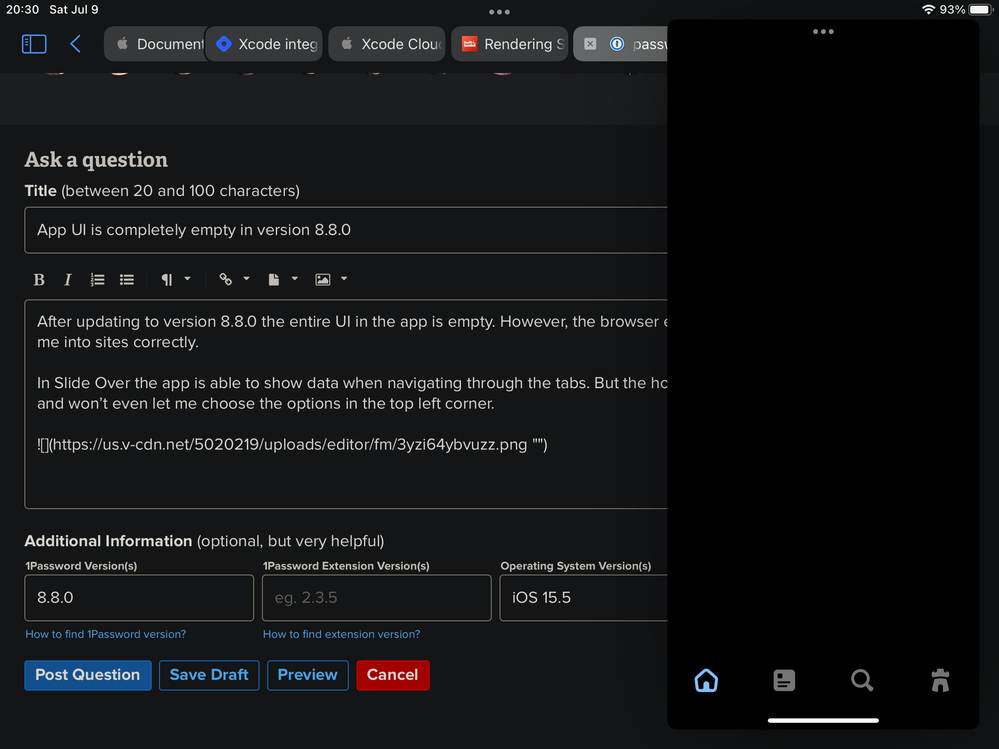Open the Home tab in Slide Over app

[x=706, y=680]
